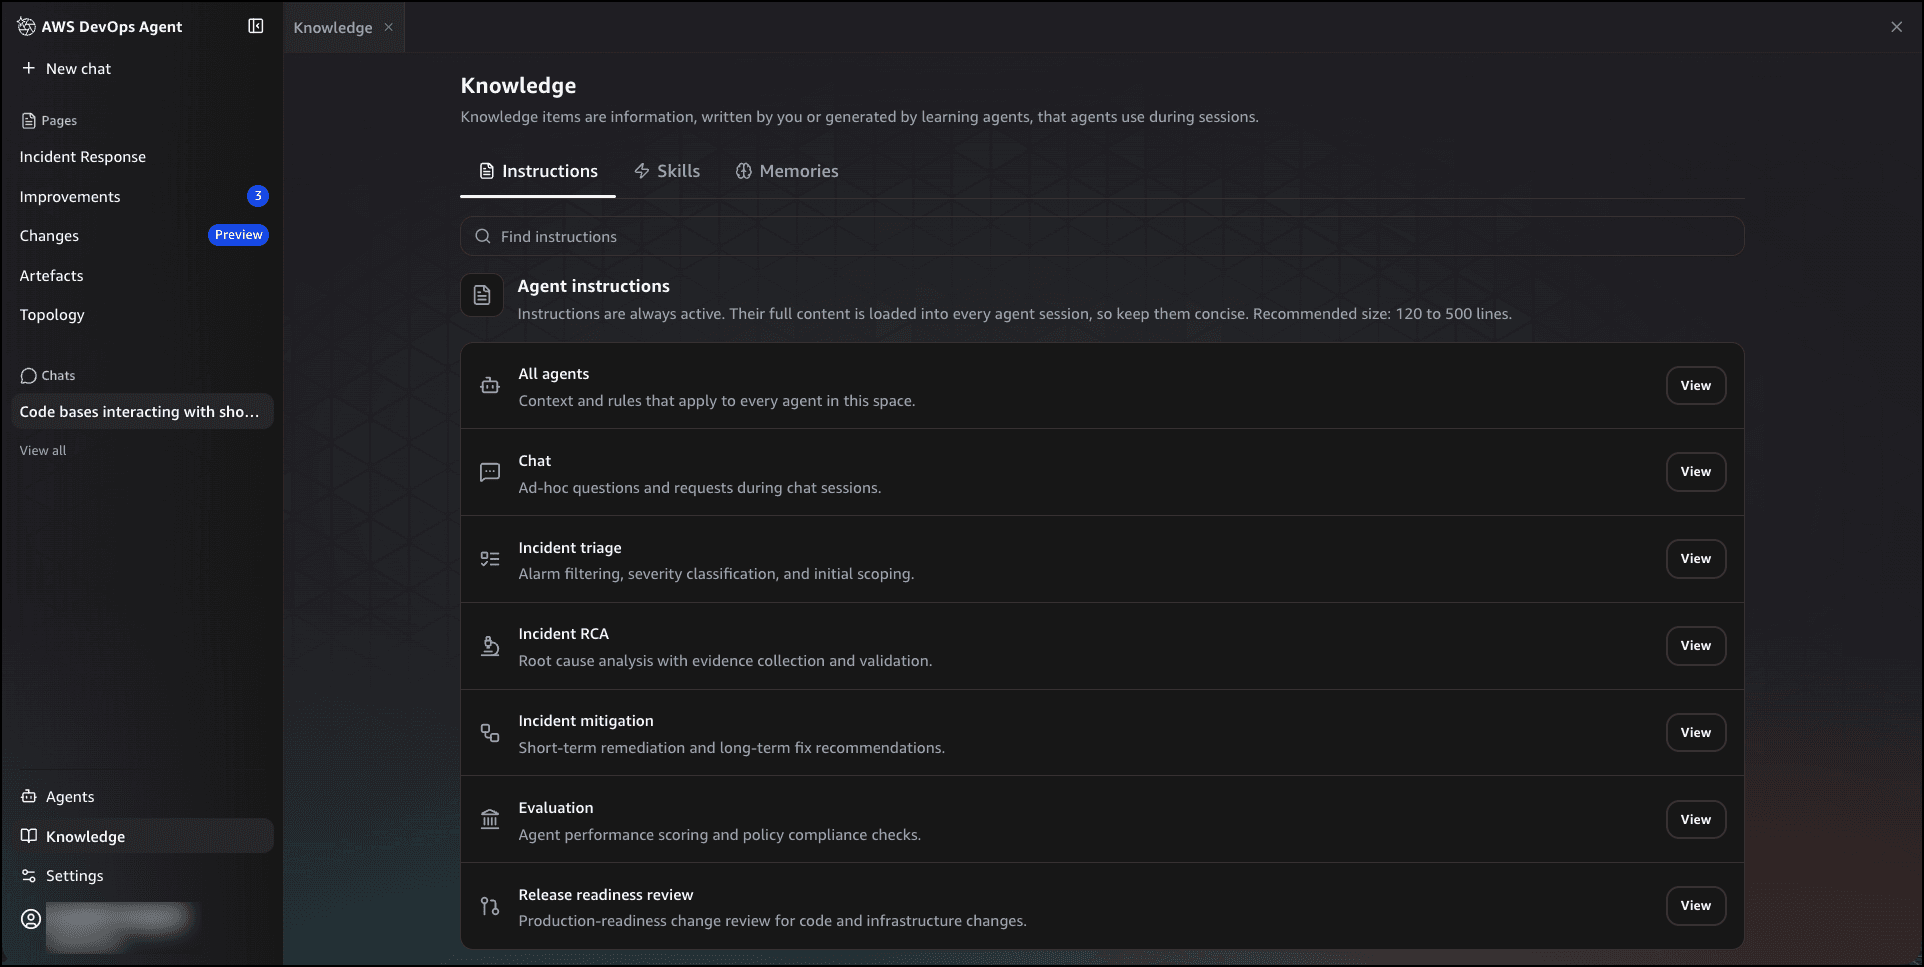The height and width of the screenshot is (967, 1924).
Task: View Incident RCA instructions
Action: [x=1696, y=646]
